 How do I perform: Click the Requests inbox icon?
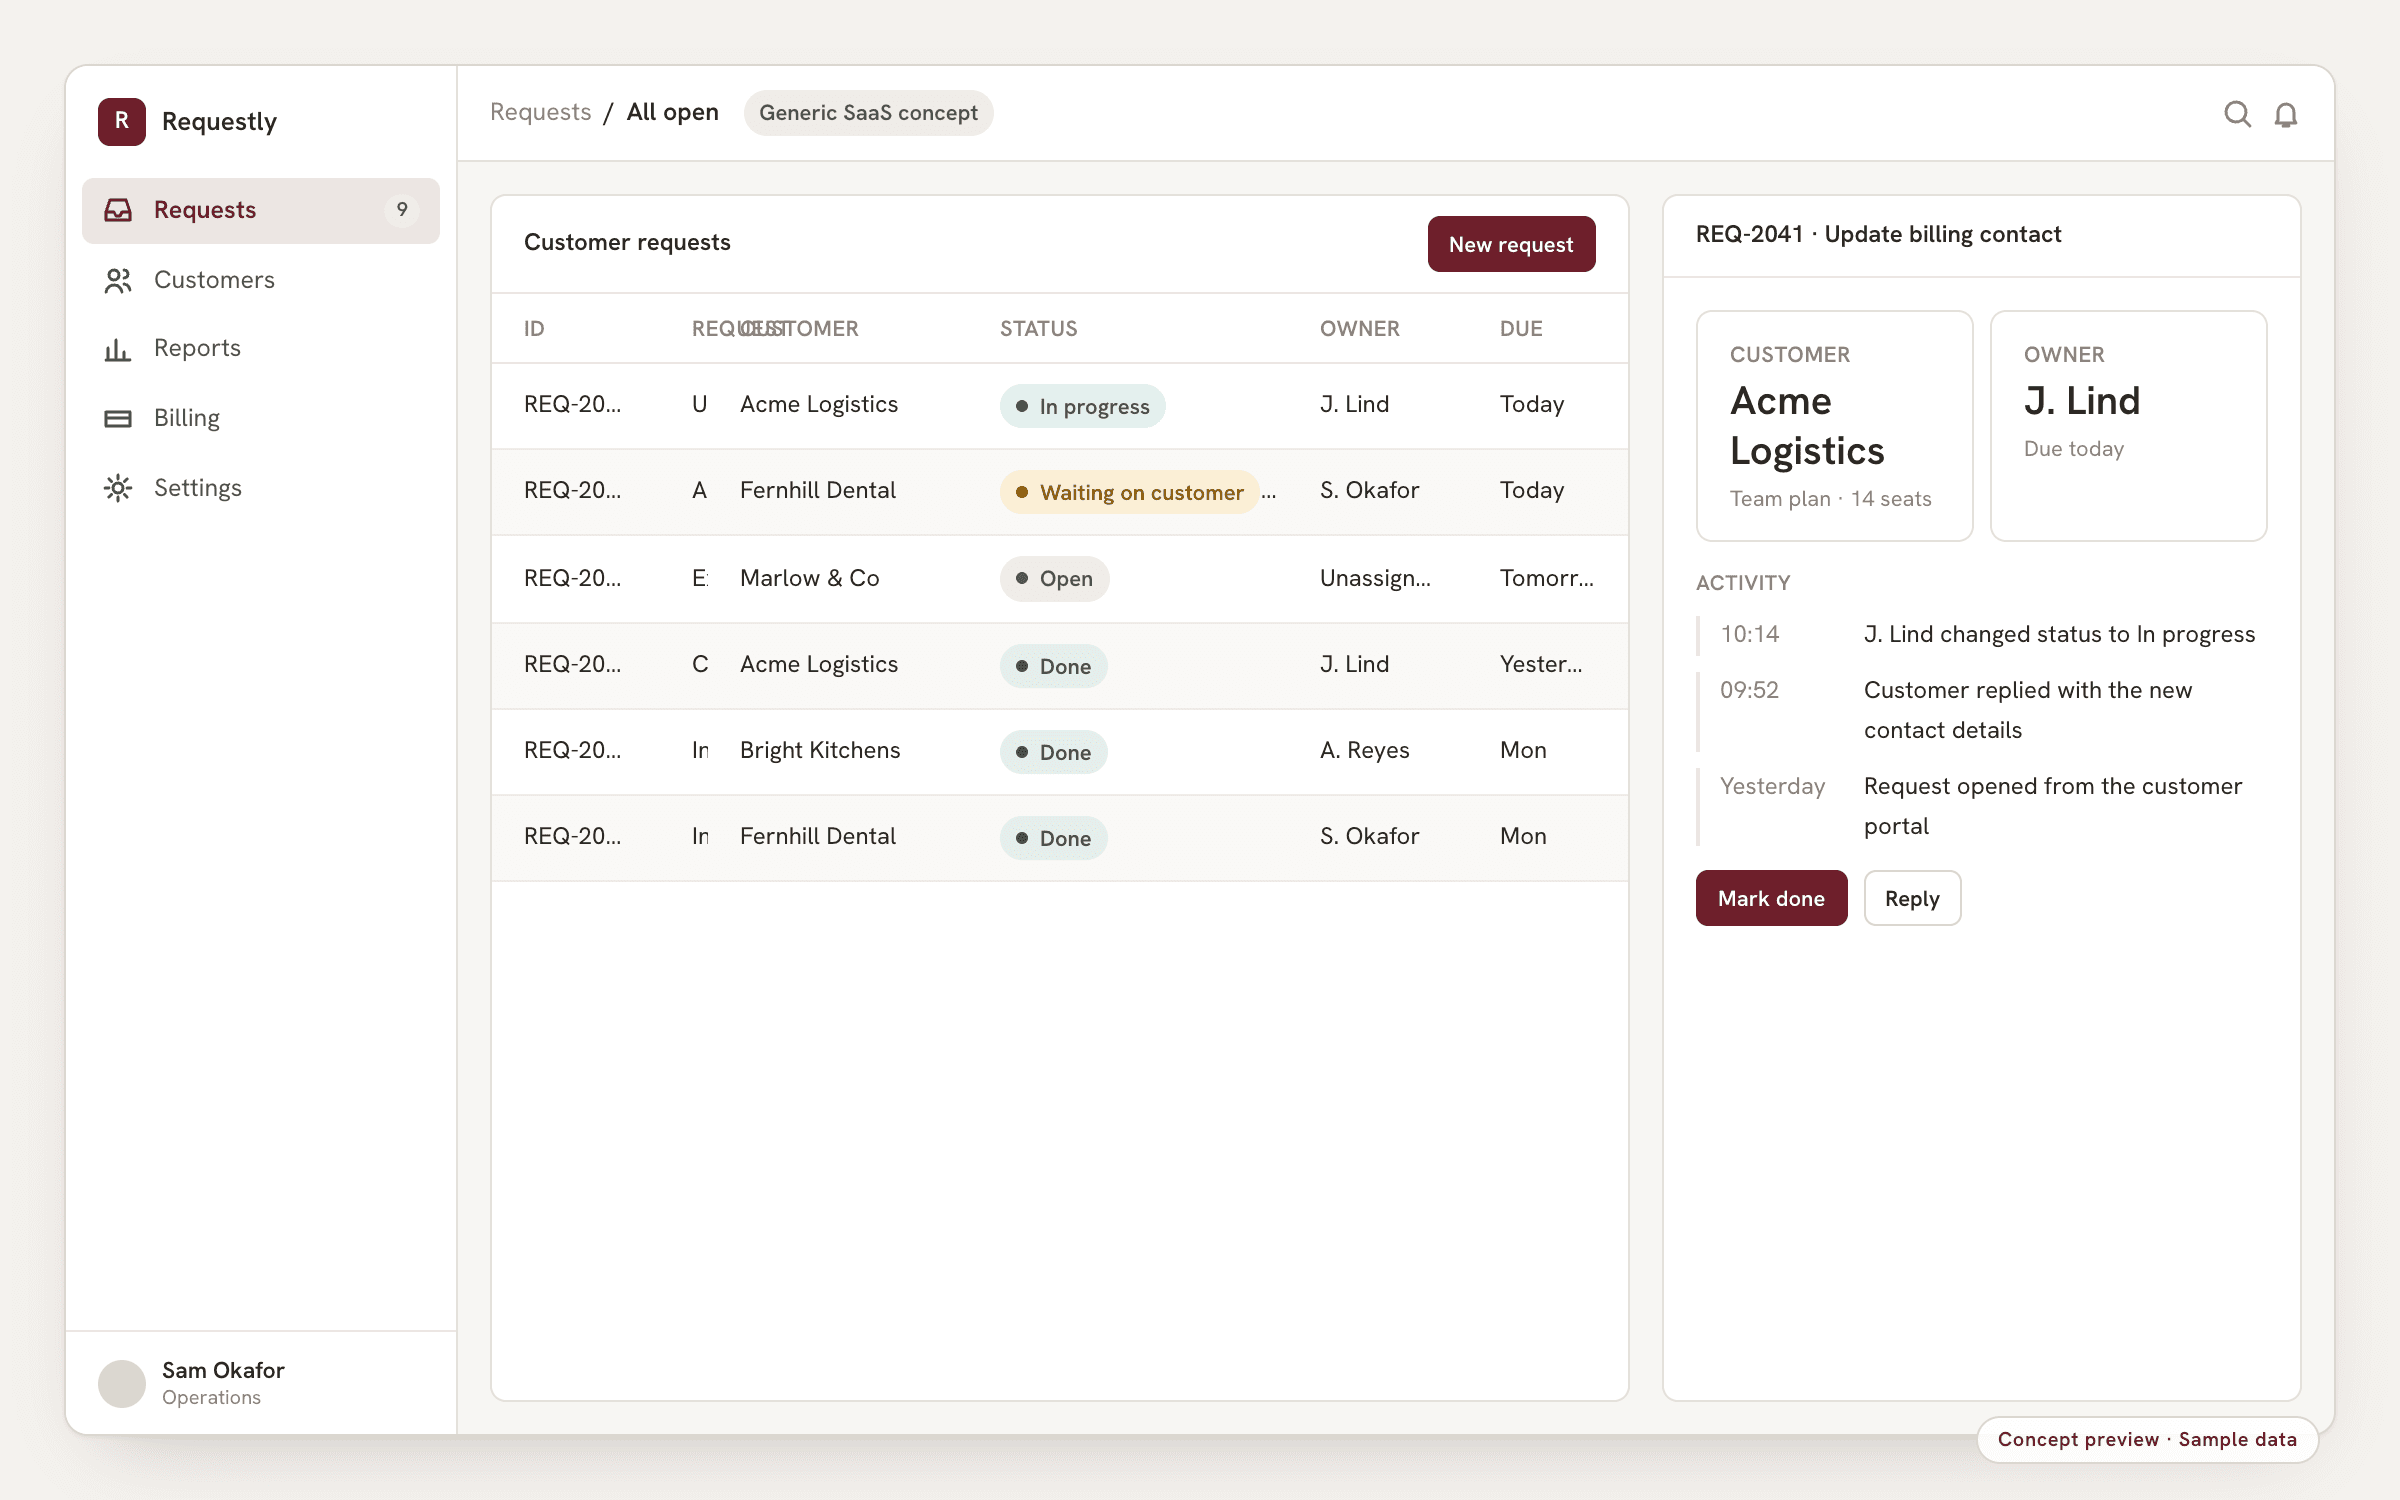(118, 210)
